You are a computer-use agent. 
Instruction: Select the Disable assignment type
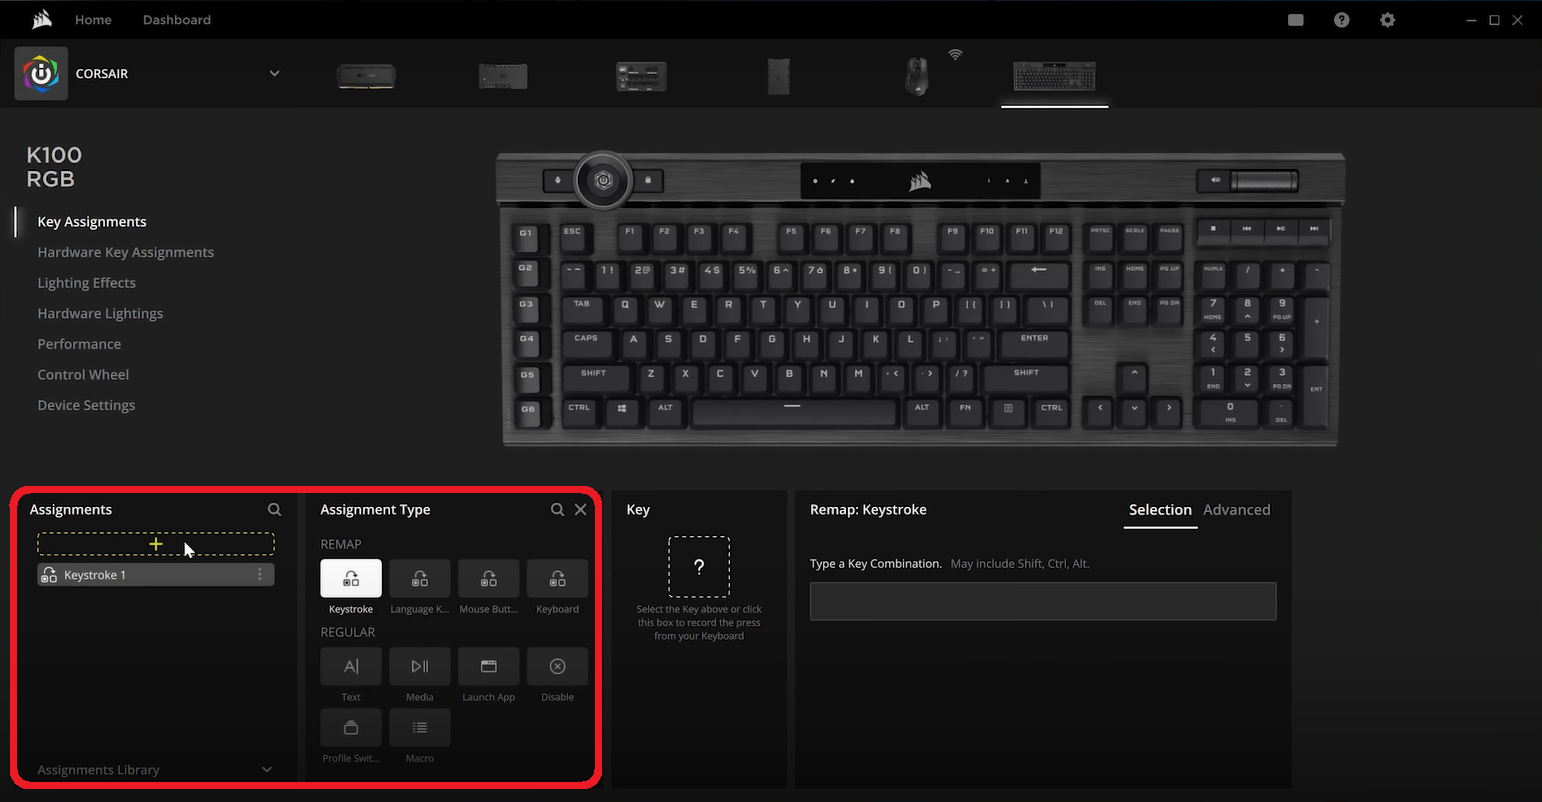pos(557,666)
